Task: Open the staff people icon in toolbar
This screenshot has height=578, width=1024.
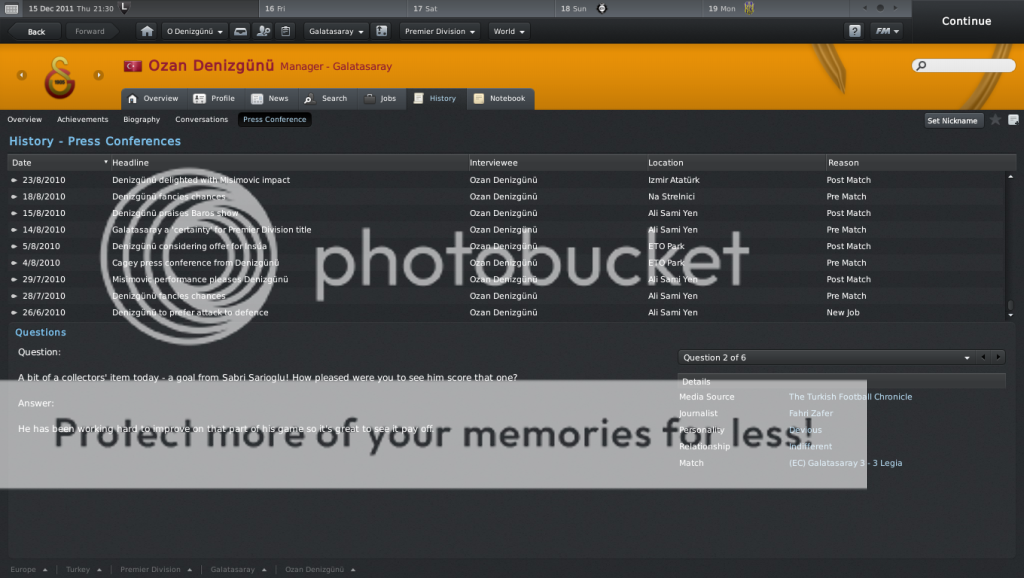Action: pyautogui.click(x=263, y=31)
